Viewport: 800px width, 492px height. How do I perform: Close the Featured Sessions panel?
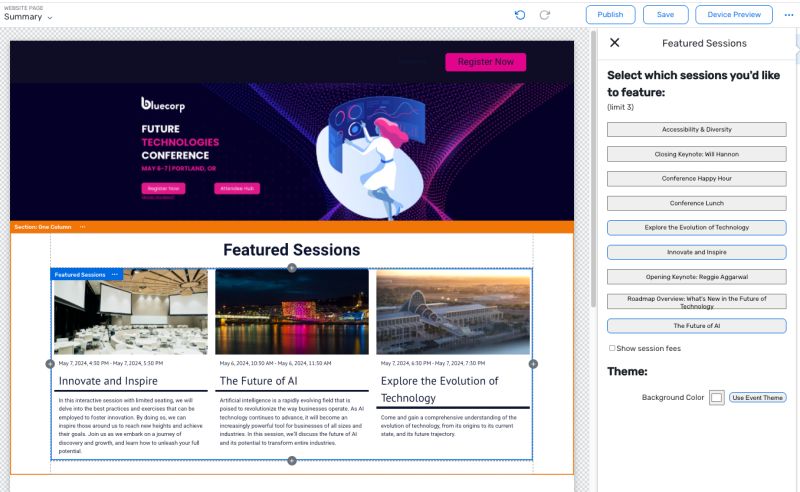tap(615, 43)
